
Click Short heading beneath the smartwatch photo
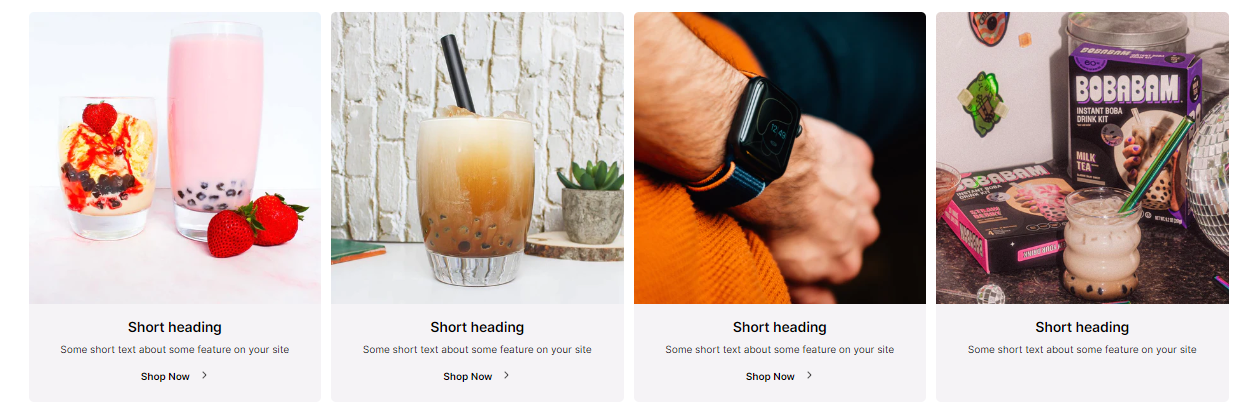[x=780, y=327]
